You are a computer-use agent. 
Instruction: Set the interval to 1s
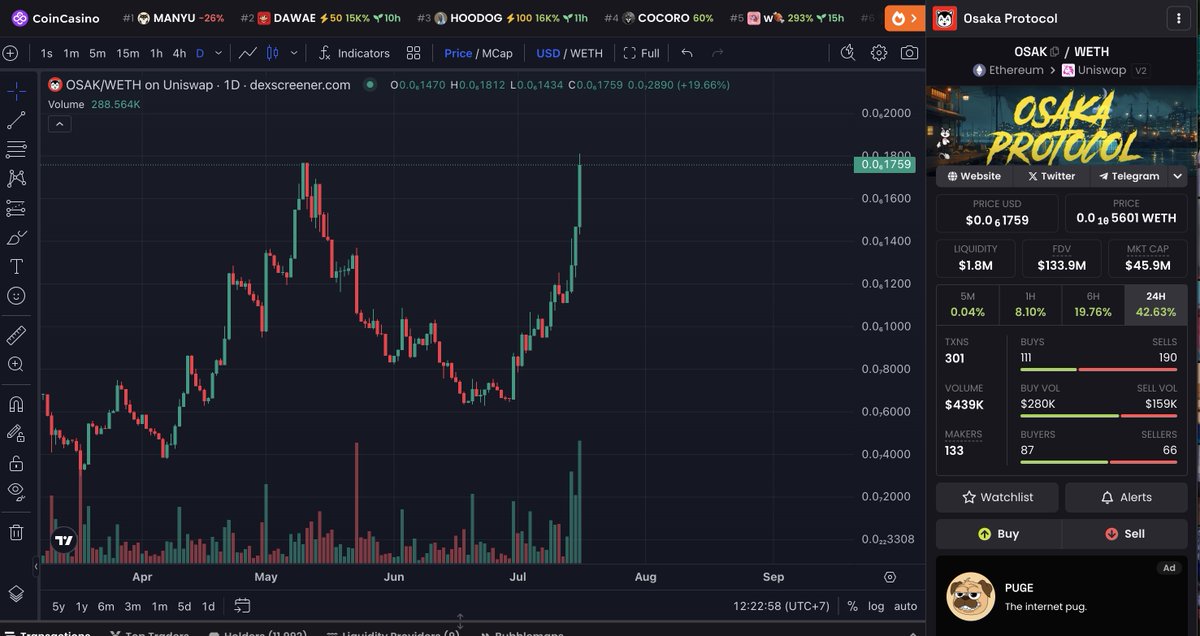[x=47, y=53]
